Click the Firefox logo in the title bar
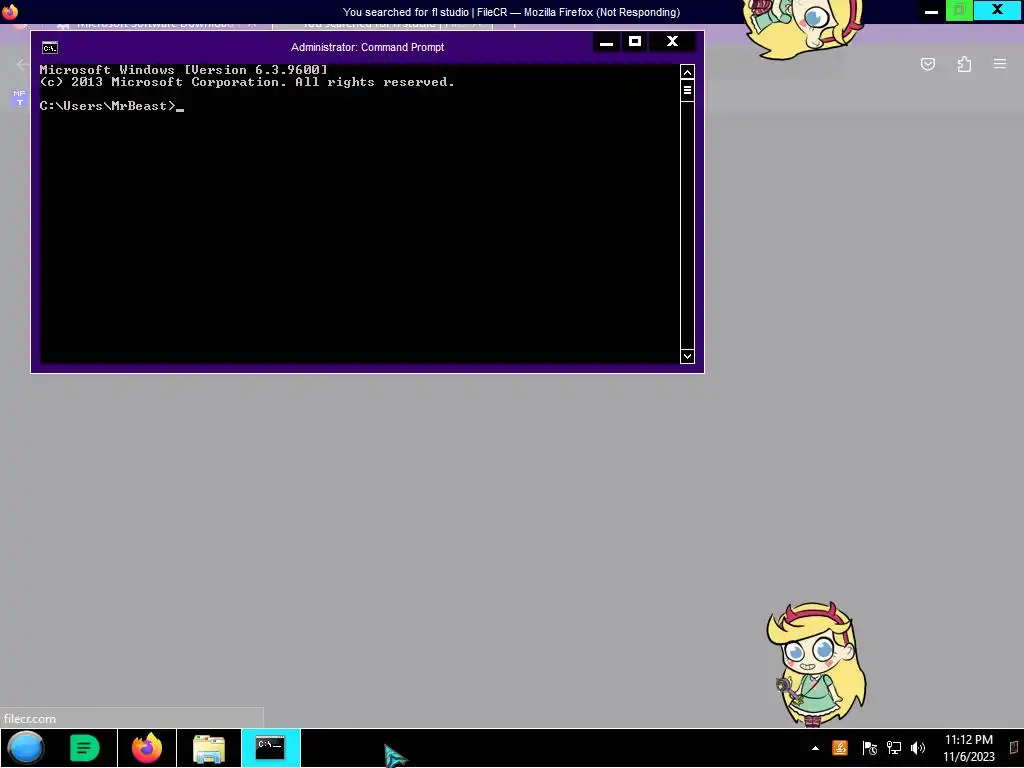The width and height of the screenshot is (1024, 768). coord(10,11)
